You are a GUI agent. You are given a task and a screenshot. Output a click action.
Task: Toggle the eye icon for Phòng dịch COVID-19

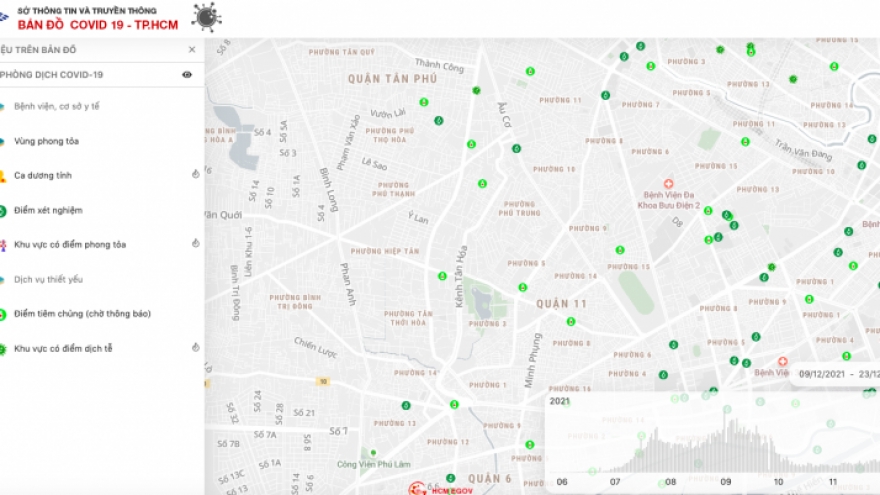(187, 75)
